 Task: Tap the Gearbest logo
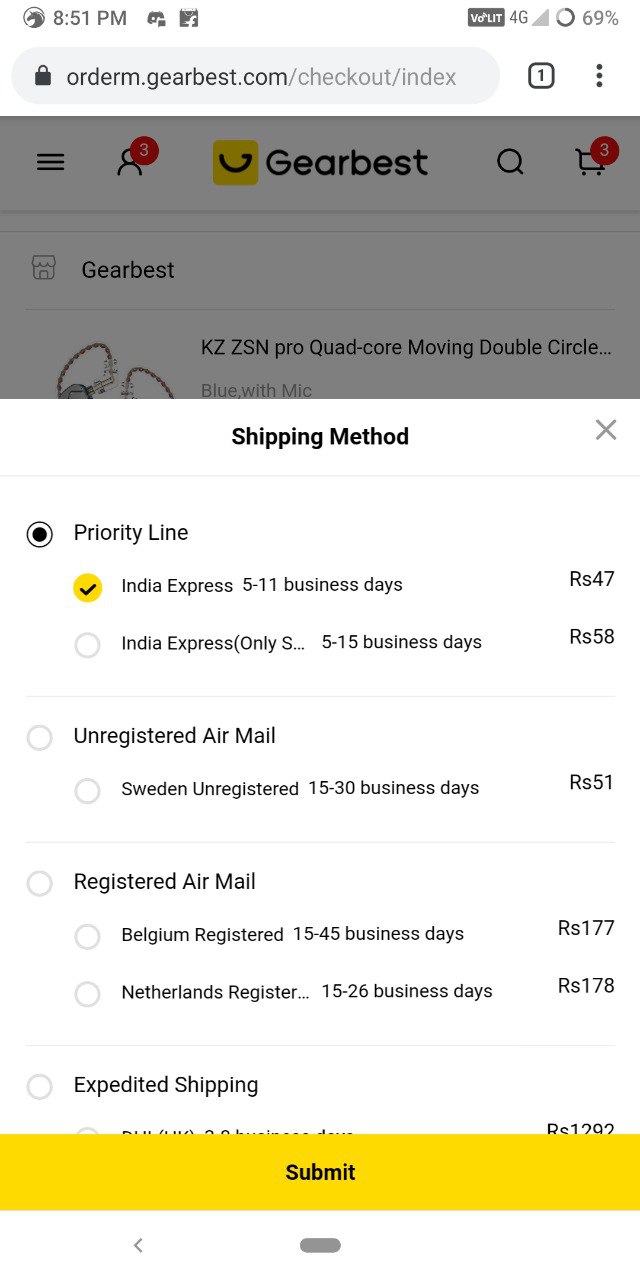[x=320, y=162]
